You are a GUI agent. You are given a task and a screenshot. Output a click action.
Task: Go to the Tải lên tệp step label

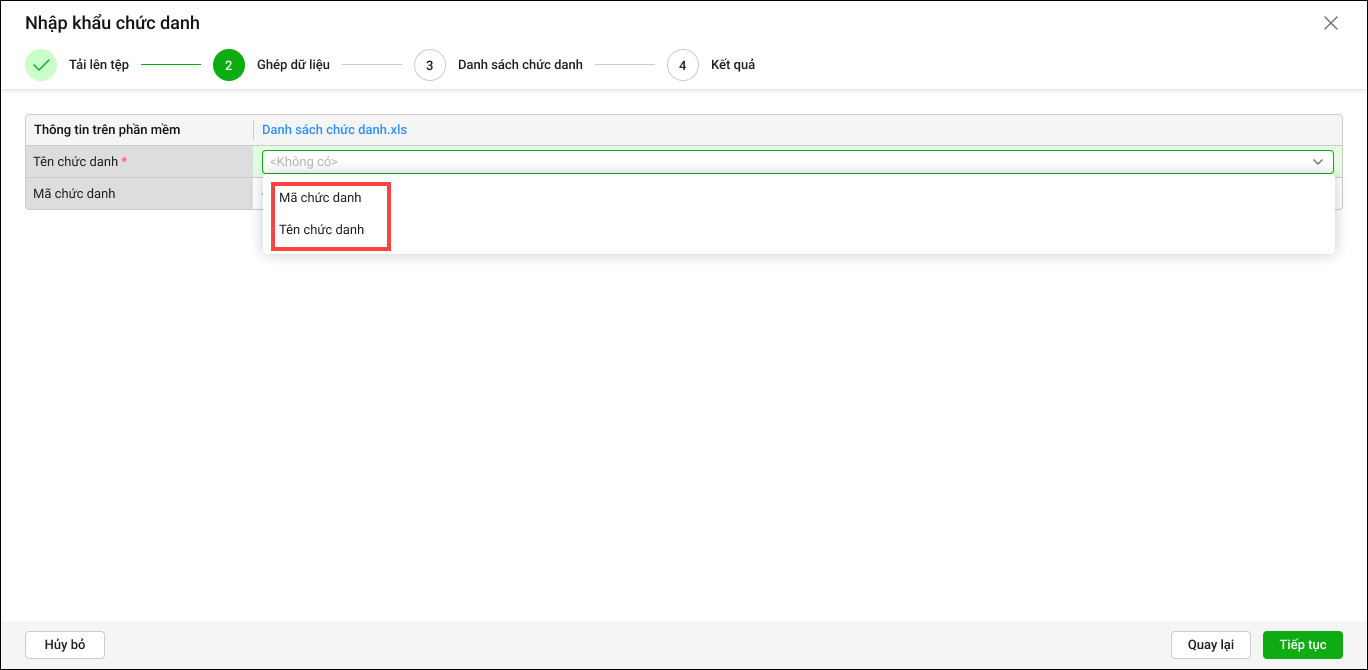coord(98,65)
